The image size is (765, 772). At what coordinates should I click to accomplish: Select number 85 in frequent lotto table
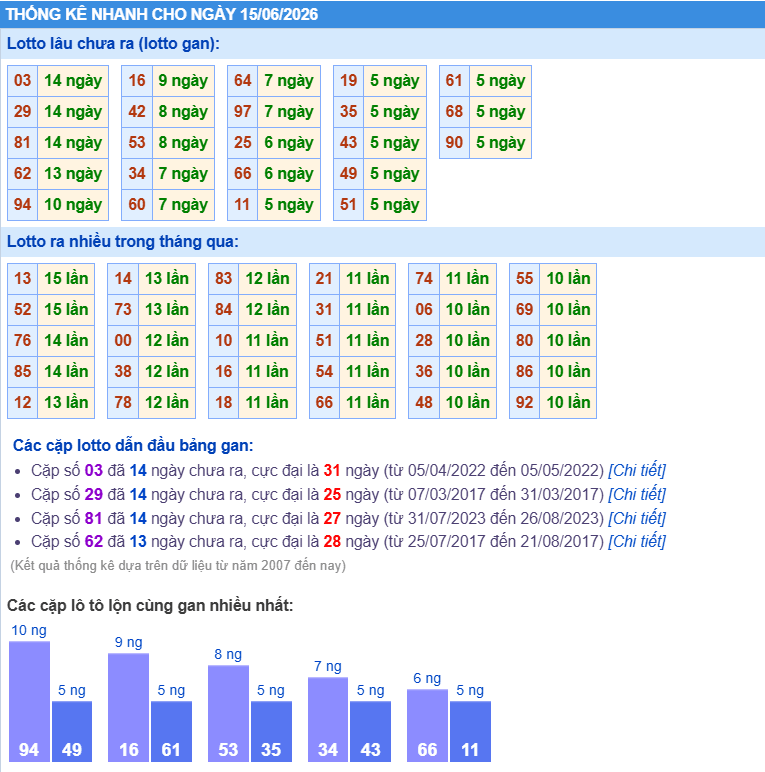coord(23,372)
